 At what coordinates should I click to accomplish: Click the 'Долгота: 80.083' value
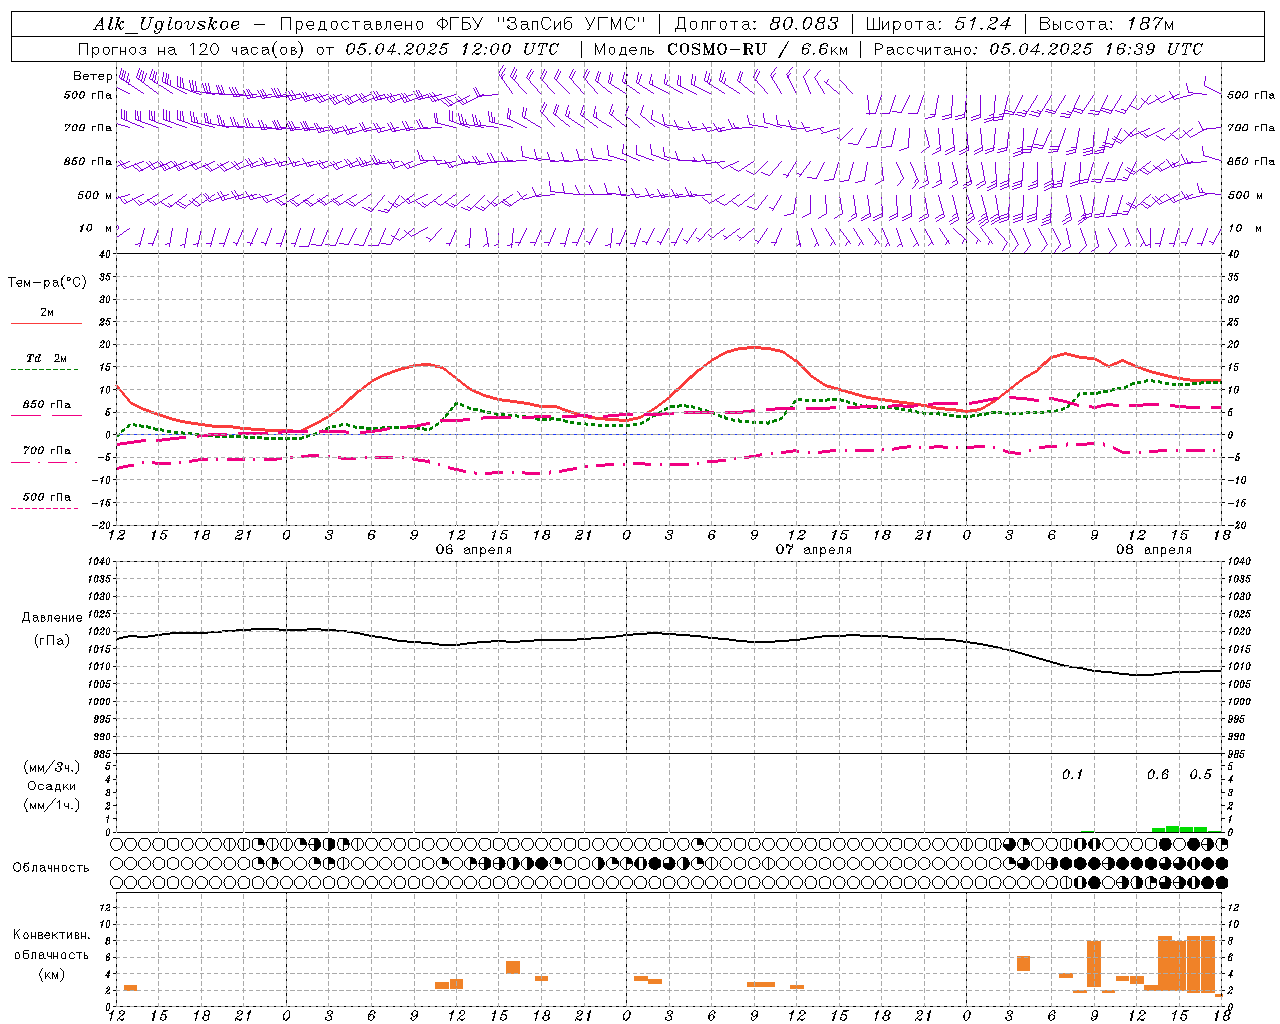[x=756, y=24]
